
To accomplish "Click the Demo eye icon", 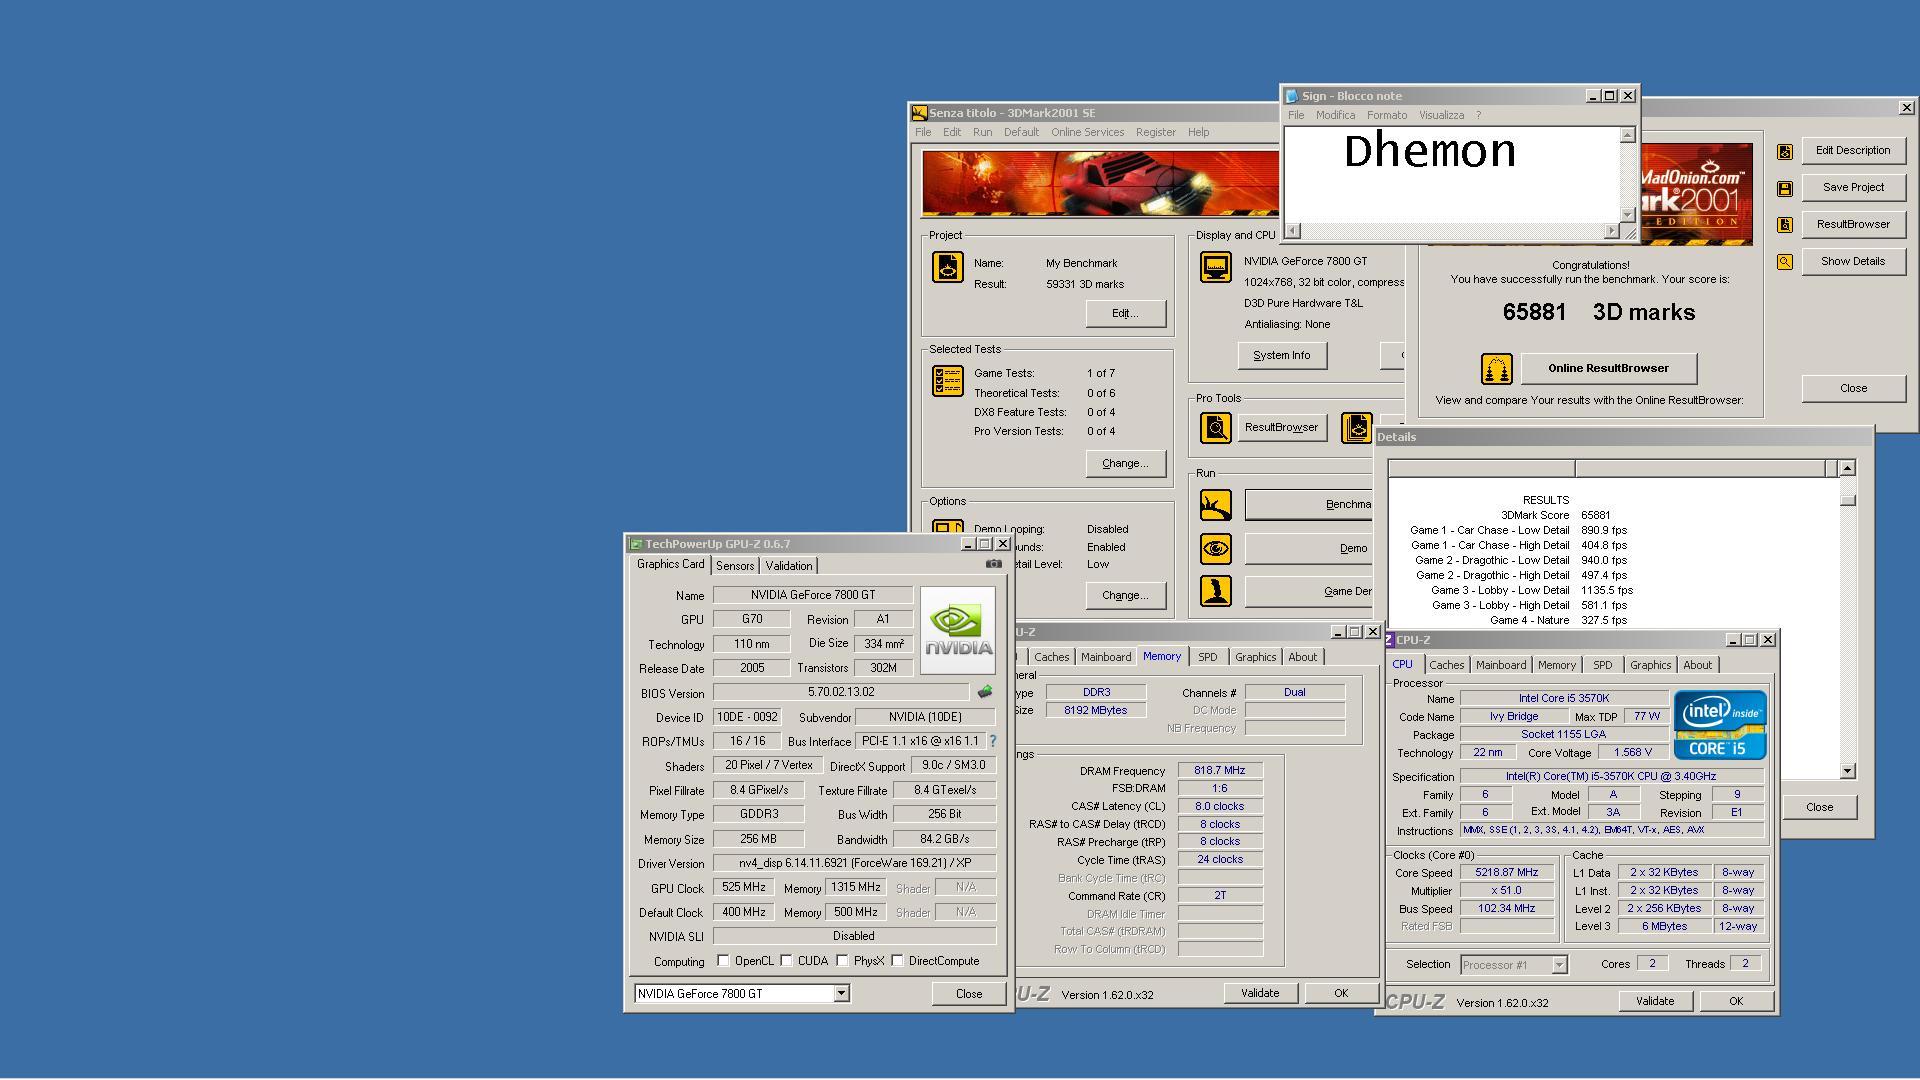I will point(1216,548).
